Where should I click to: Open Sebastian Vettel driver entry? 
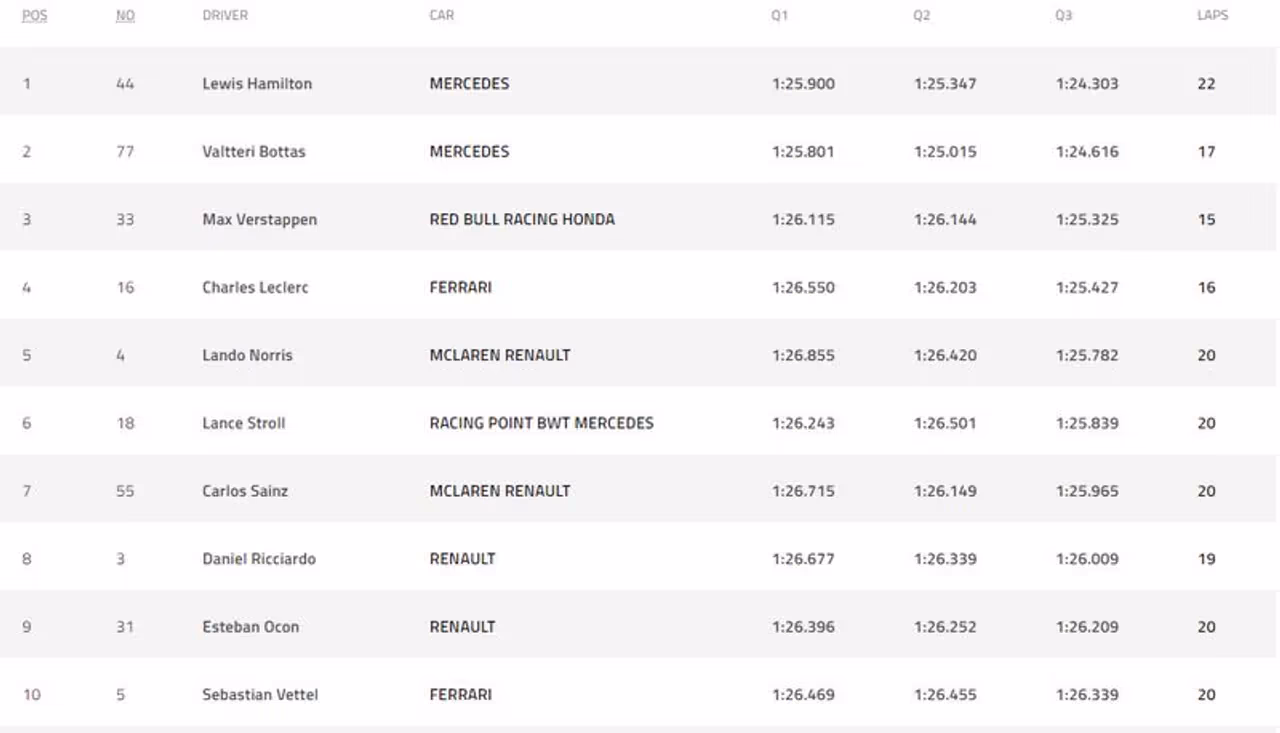260,695
